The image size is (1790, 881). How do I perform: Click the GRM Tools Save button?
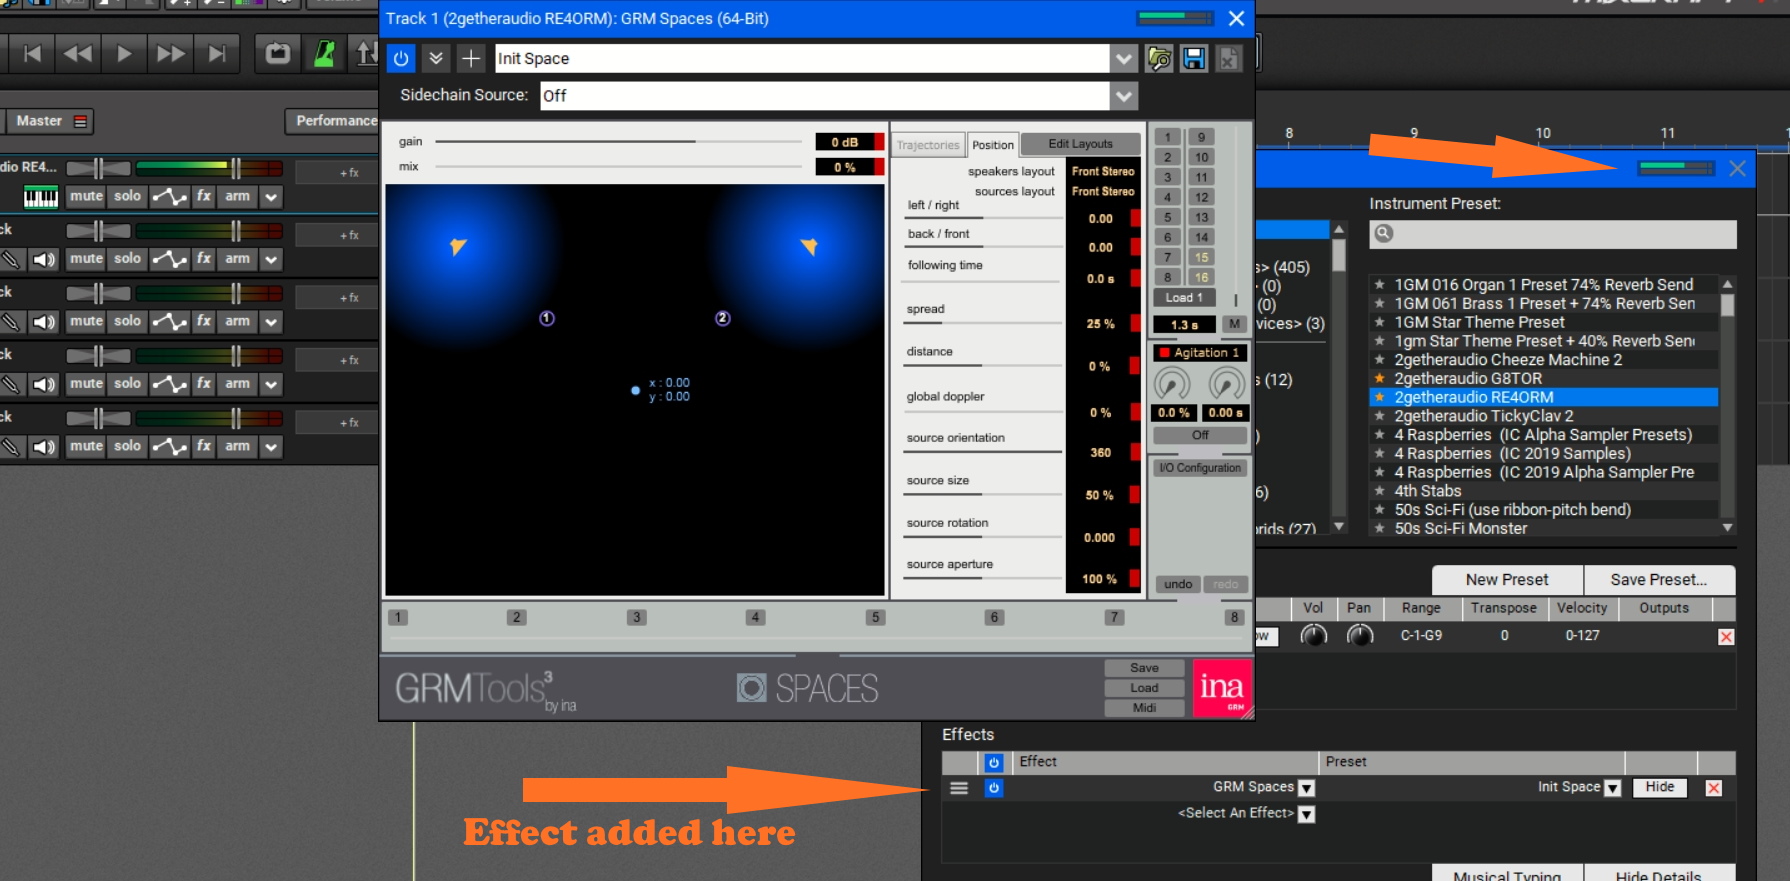pos(1144,668)
